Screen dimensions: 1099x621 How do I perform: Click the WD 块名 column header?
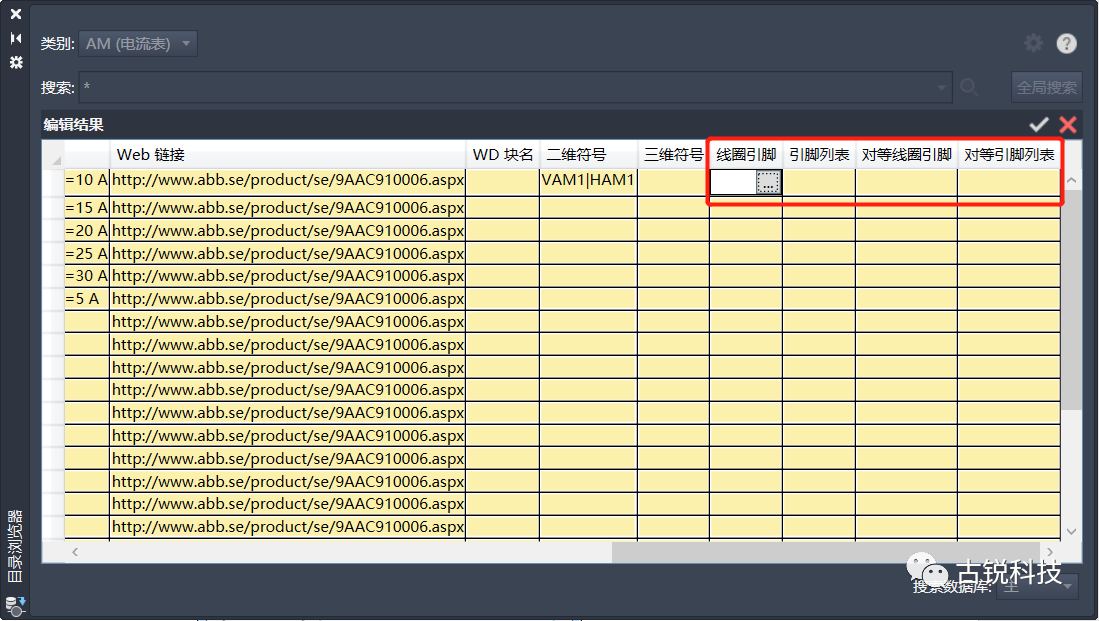pos(503,155)
